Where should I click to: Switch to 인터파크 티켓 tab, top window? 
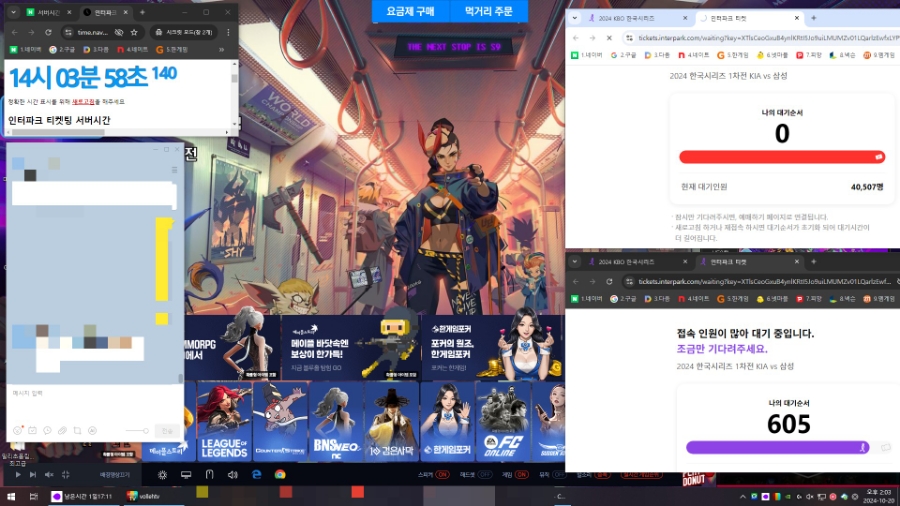click(x=749, y=18)
